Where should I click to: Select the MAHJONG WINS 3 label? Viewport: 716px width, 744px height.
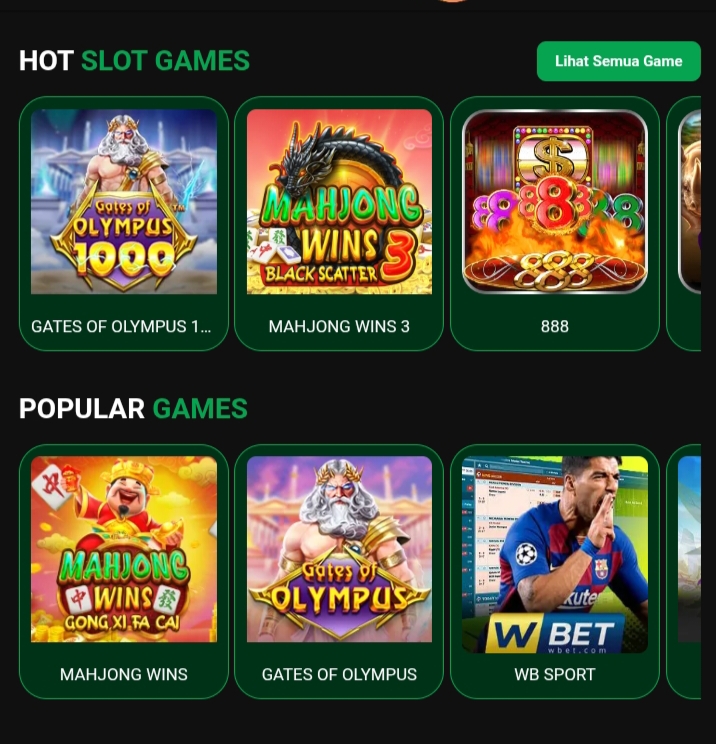tap(339, 326)
